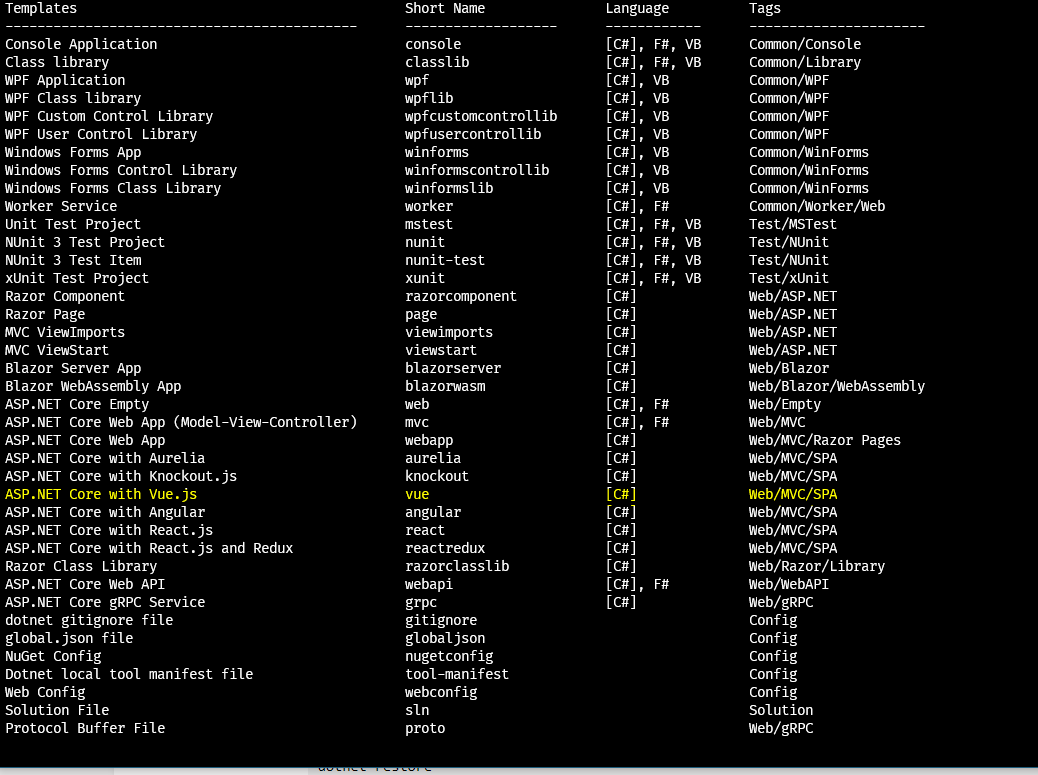
Task: Select 'ASP.NET Core gRPC Service' template name
Action: pos(105,602)
